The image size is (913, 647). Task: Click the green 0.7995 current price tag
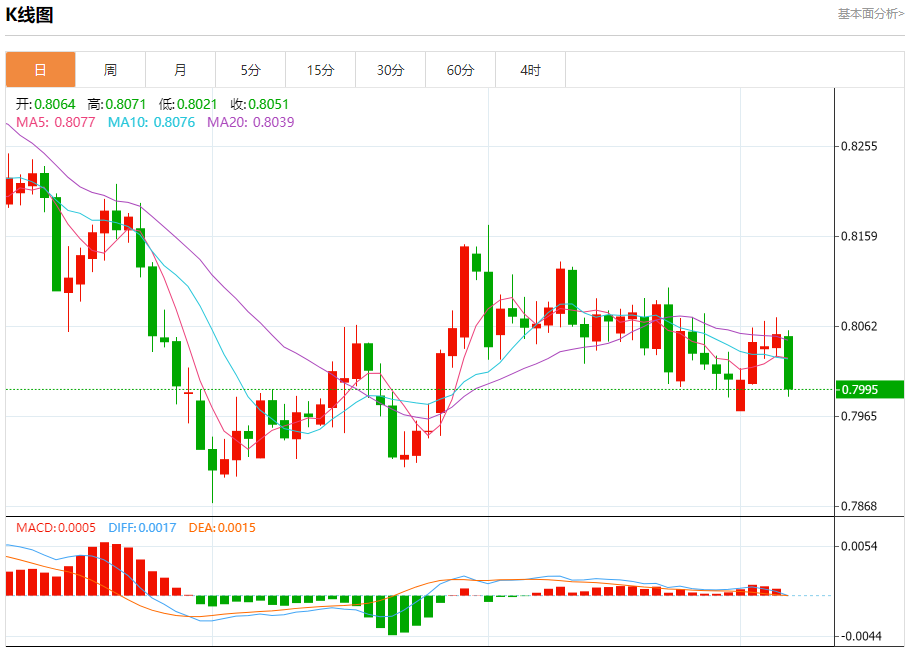click(869, 390)
